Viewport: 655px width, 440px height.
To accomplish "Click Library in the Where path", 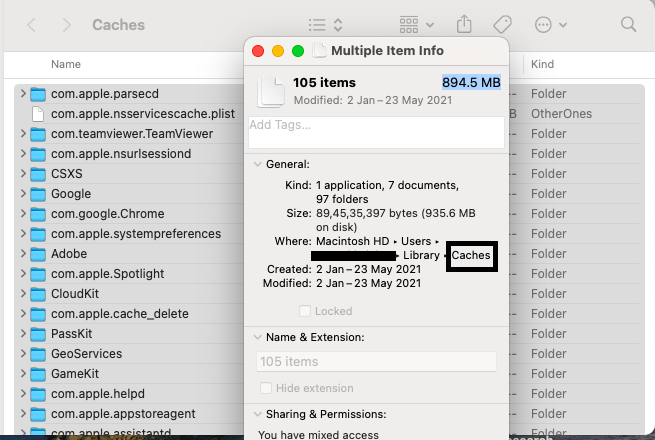I will tap(421, 255).
